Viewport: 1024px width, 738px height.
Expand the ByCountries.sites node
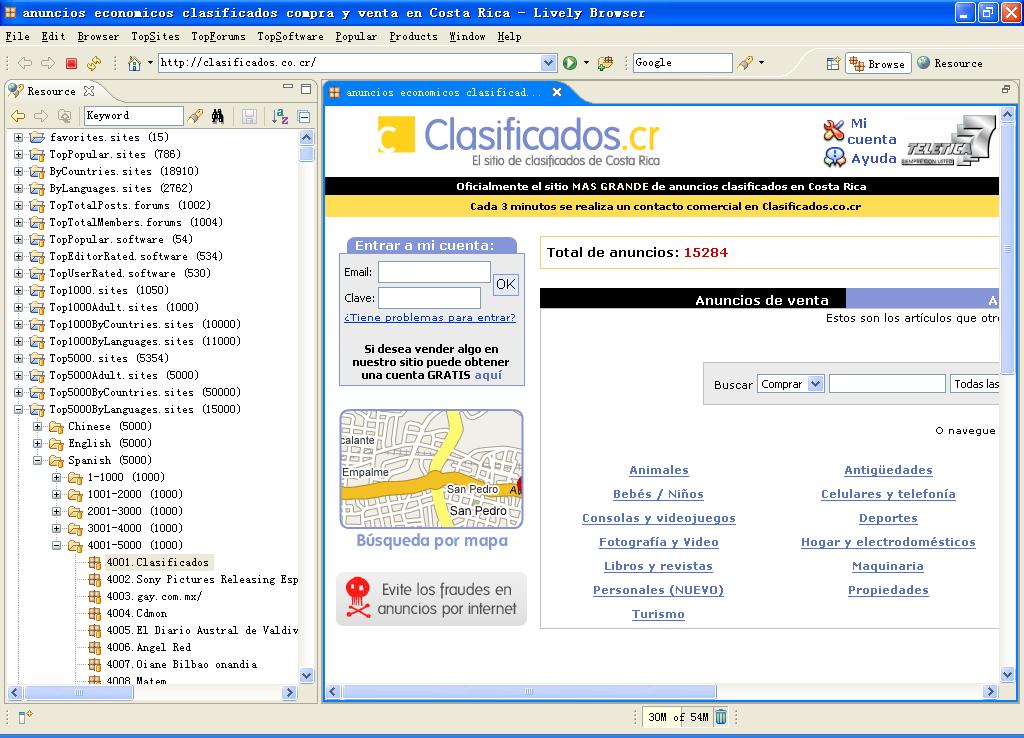click(x=18, y=171)
